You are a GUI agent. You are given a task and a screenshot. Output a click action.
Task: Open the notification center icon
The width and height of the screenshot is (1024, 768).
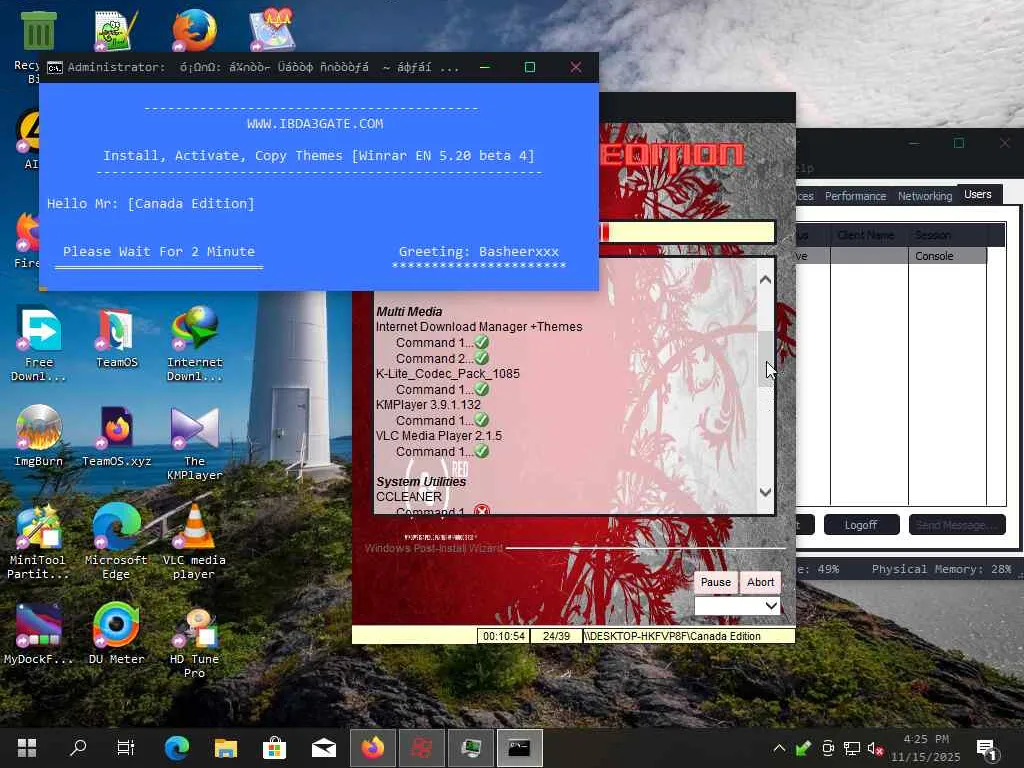pos(987,749)
